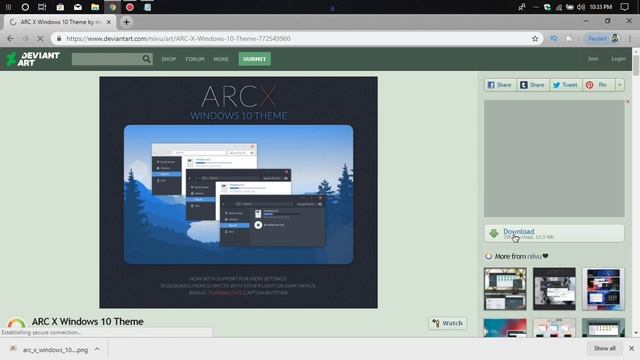Screen dimensions: 640x360
Task: Pin this on Pinterest
Action: pyautogui.click(x=598, y=85)
